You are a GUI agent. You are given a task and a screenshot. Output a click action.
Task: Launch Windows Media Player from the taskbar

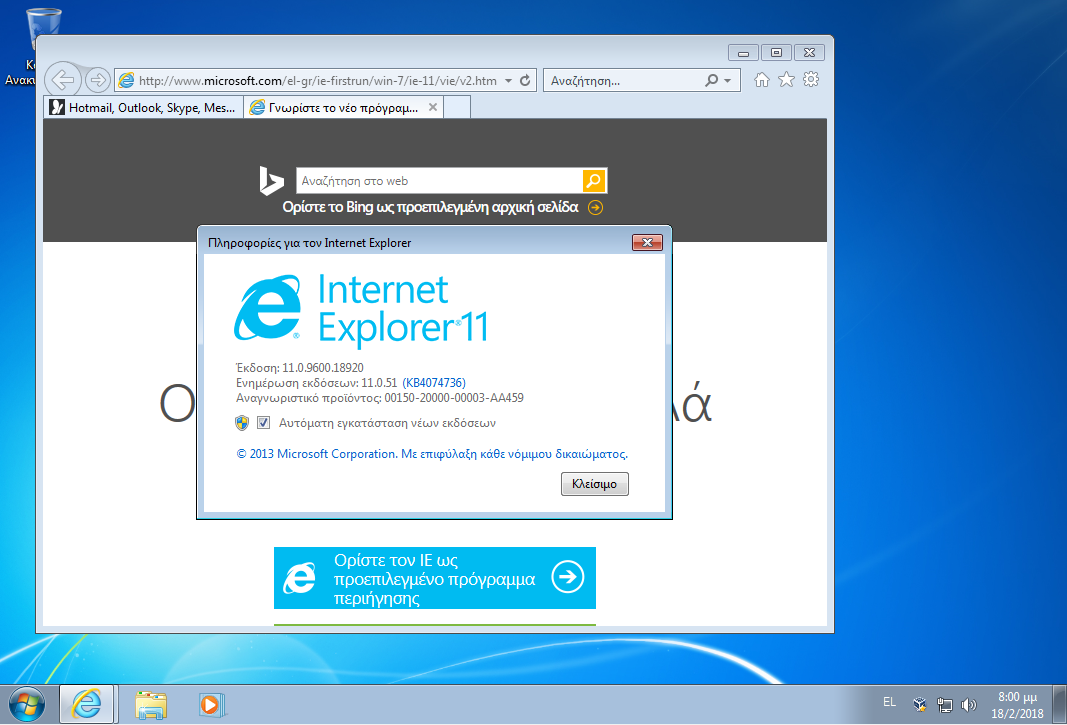212,705
